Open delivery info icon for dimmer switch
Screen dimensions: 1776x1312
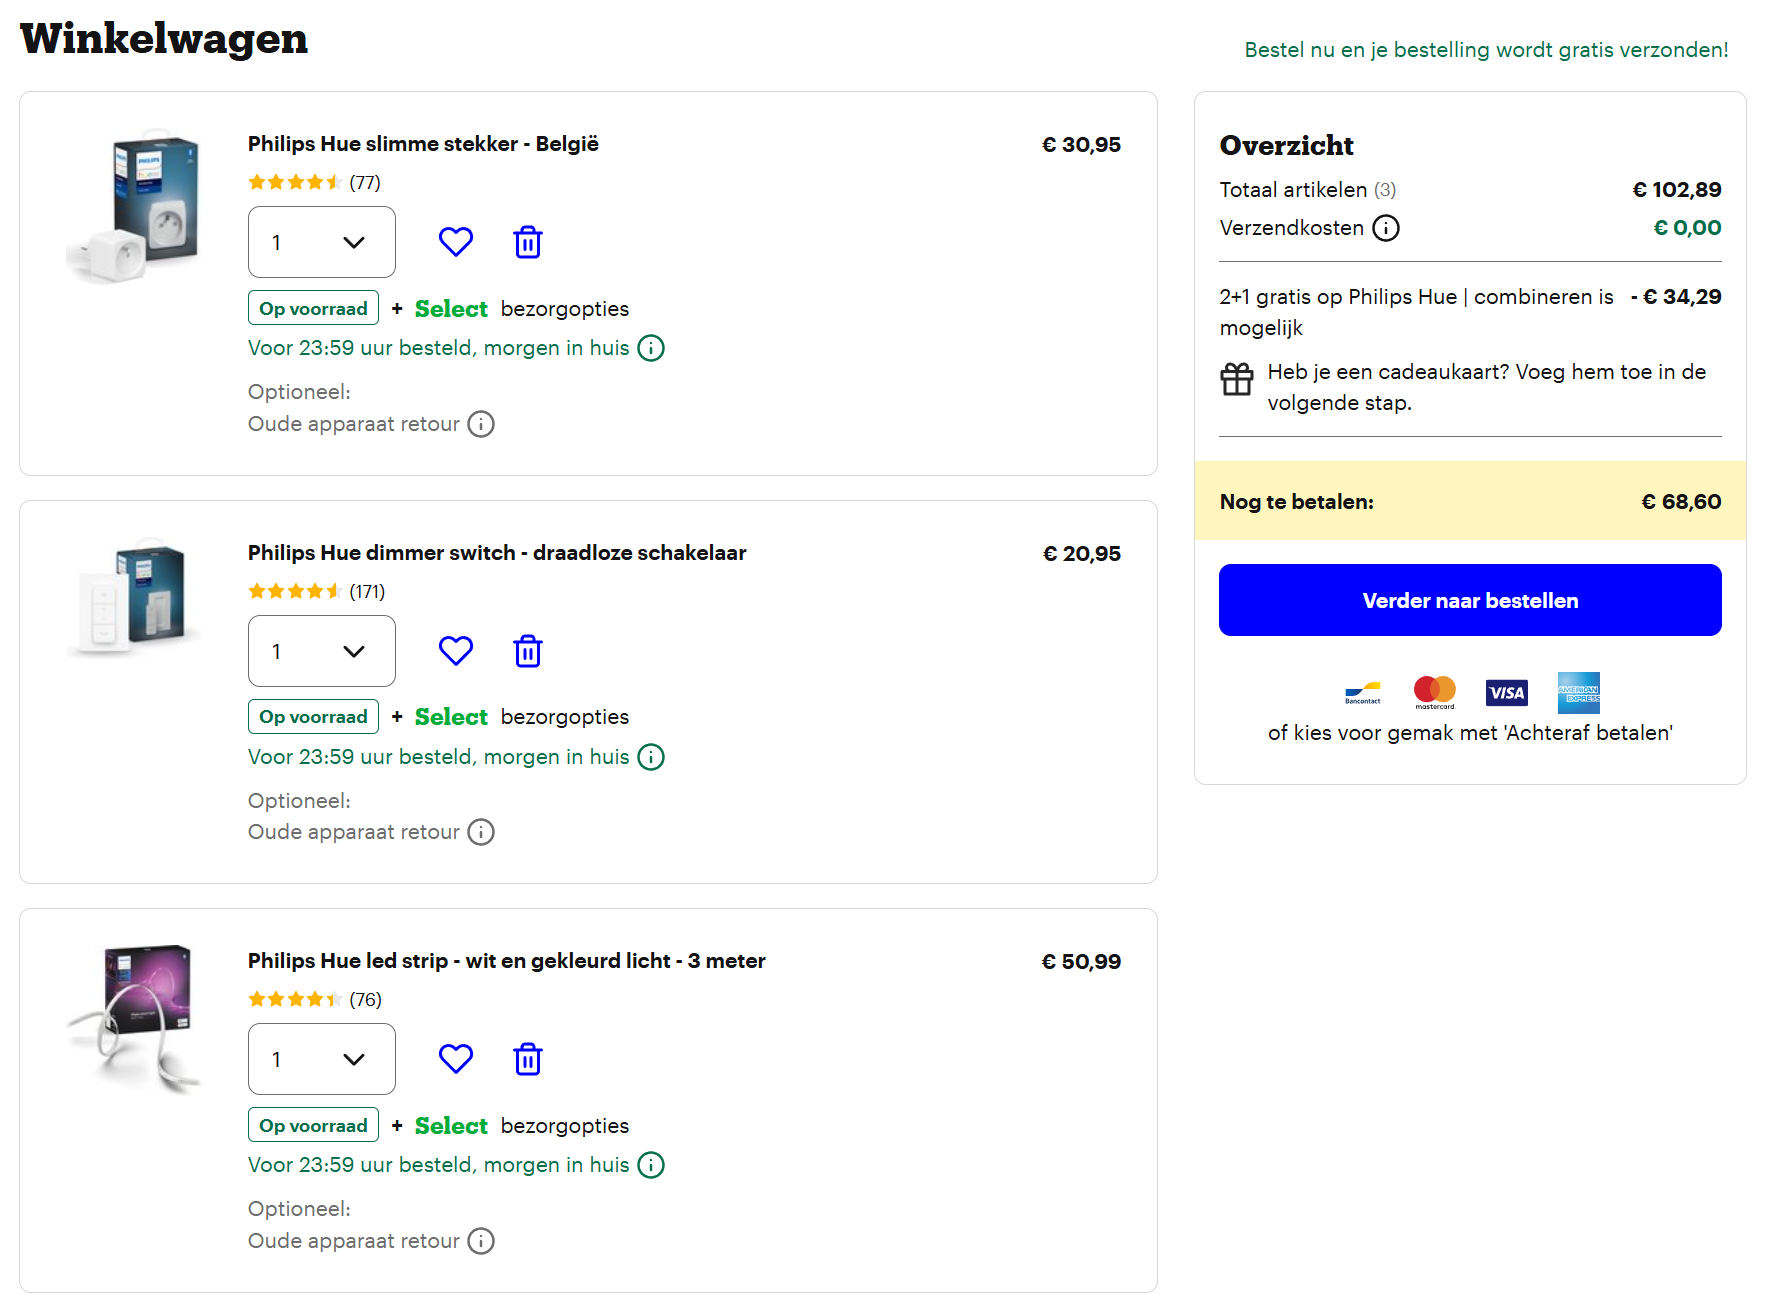(651, 757)
